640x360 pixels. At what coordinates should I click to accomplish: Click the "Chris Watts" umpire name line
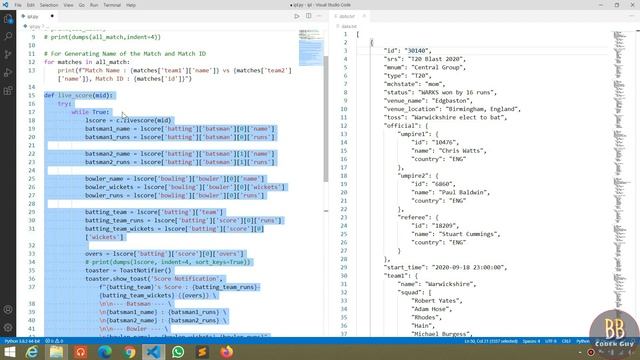449,151
